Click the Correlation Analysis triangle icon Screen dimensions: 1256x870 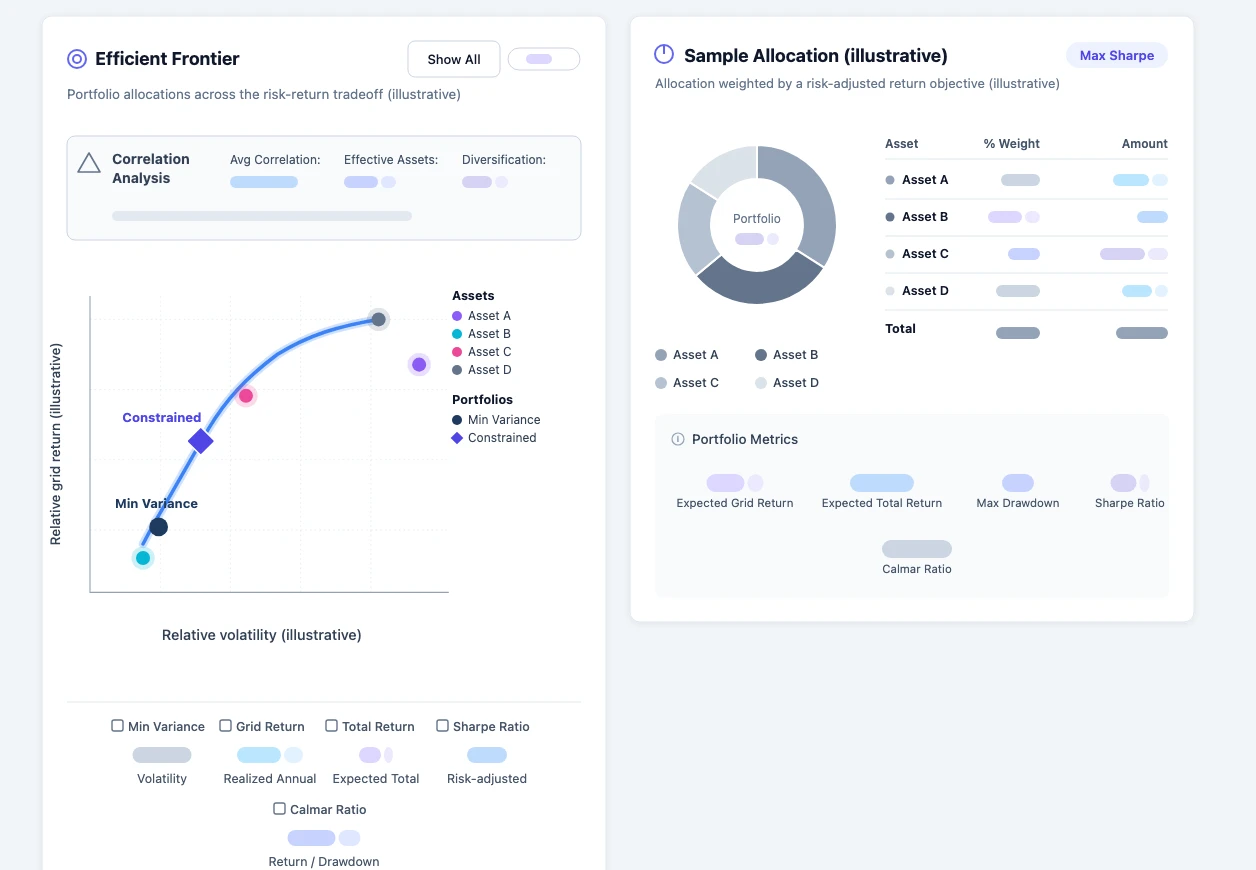pyautogui.click(x=89, y=162)
